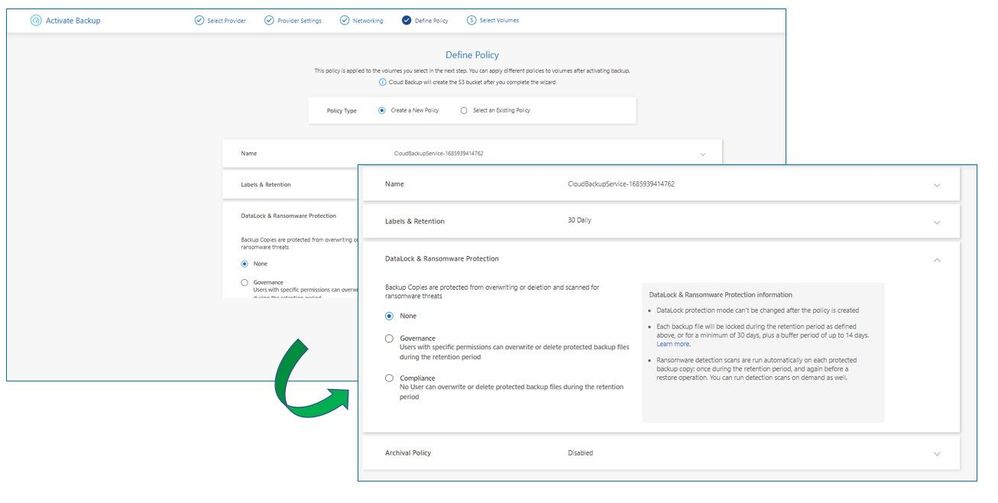Image resolution: width=998 pixels, height=503 pixels.
Task: Expand the Name section in zoomed panel
Action: click(x=937, y=185)
